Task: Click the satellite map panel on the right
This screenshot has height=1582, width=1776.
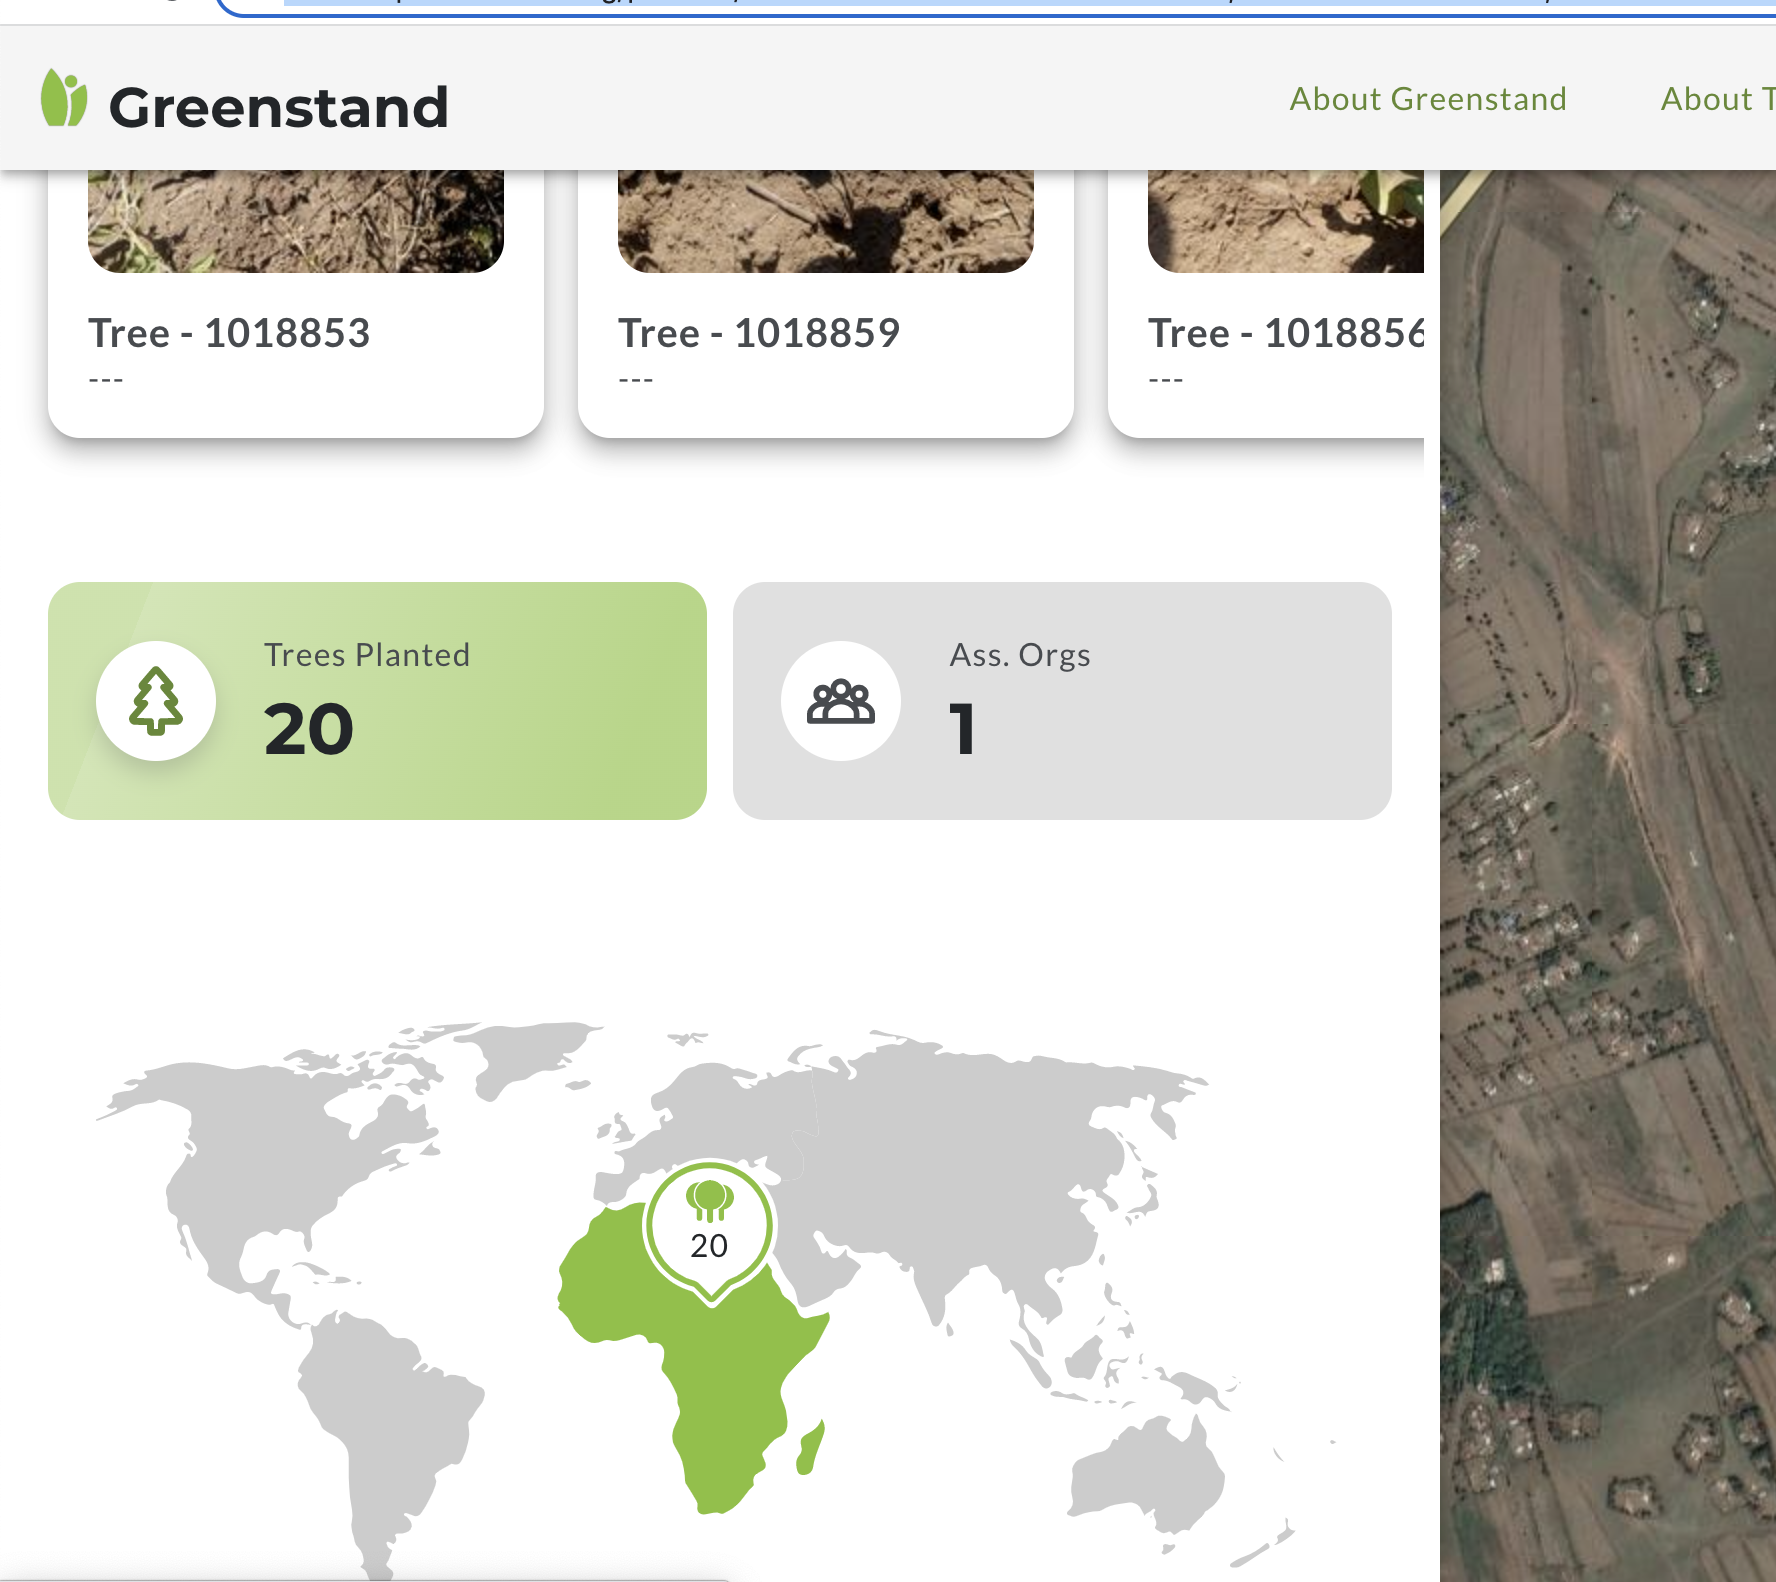Action: 1600,800
